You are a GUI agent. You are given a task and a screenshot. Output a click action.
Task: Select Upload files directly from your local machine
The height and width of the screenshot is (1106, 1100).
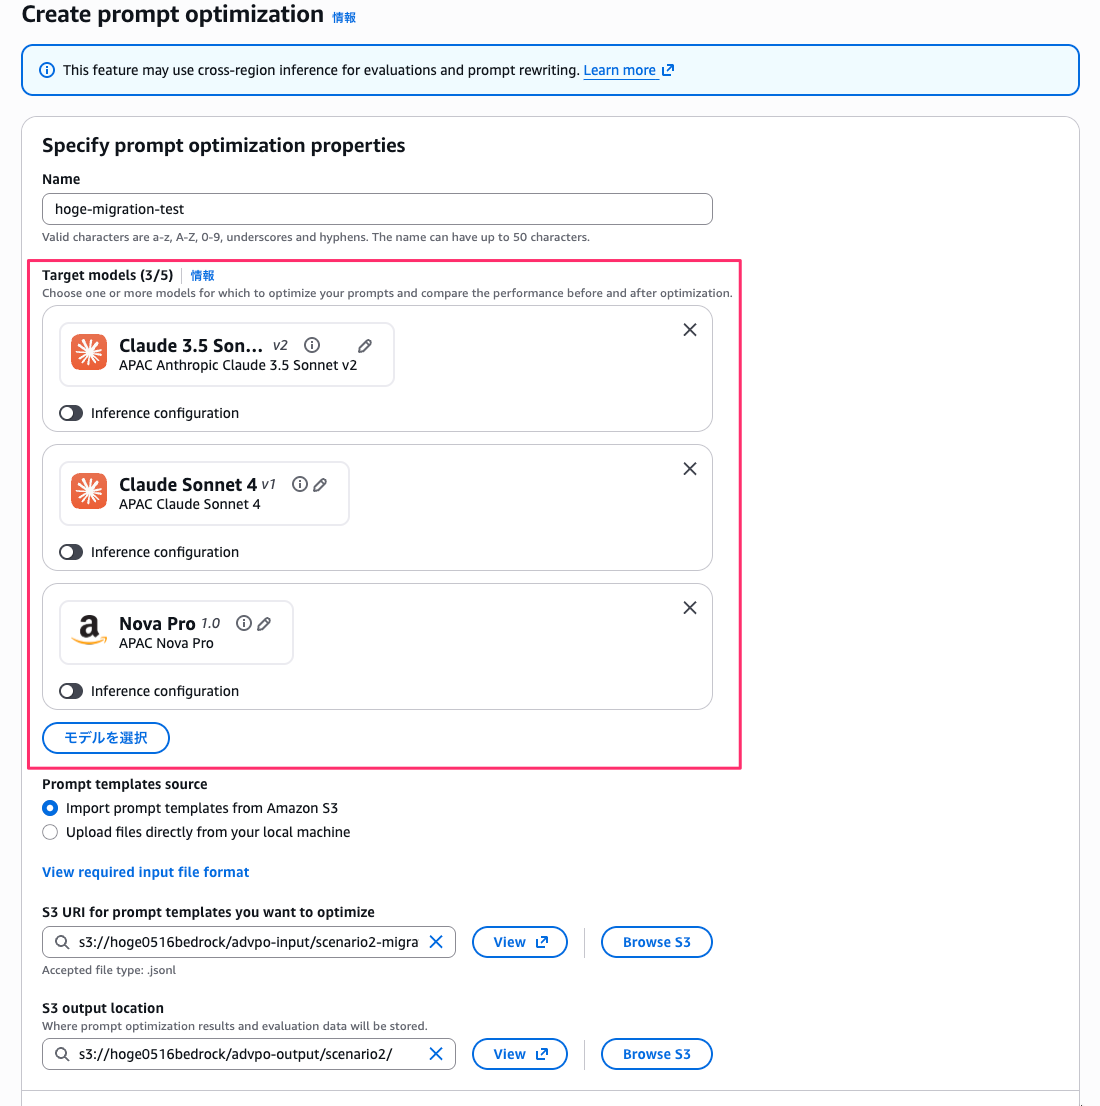(x=50, y=832)
